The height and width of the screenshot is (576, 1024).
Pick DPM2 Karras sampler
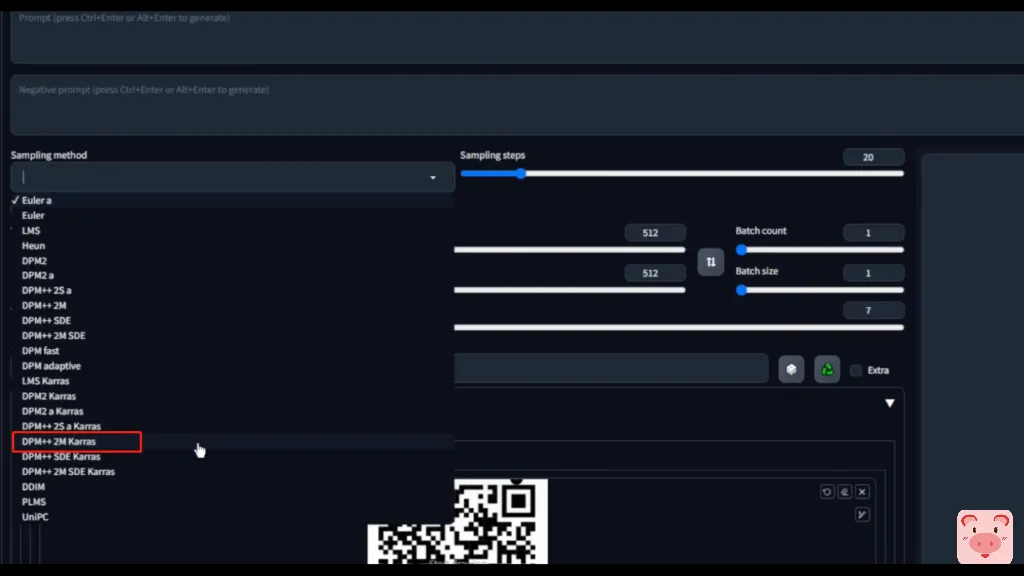pos(232,396)
